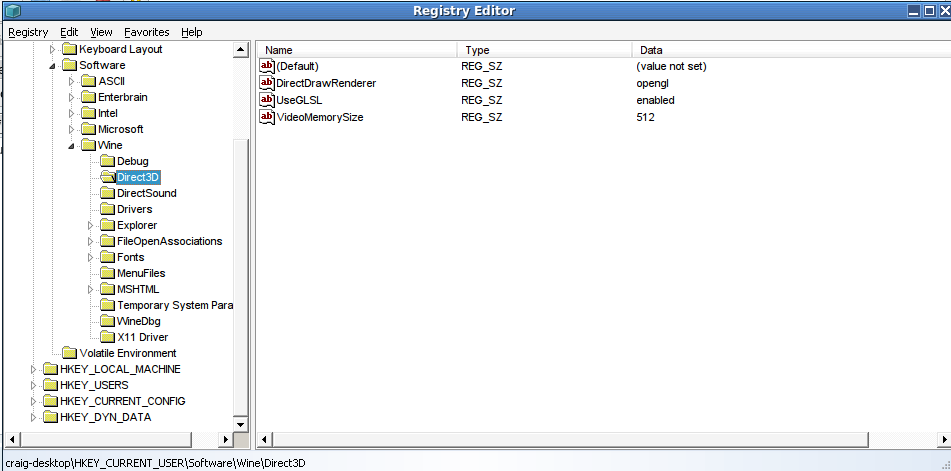Select the Volatile Environment key label
Screen dimensions: 951x471
(128, 353)
